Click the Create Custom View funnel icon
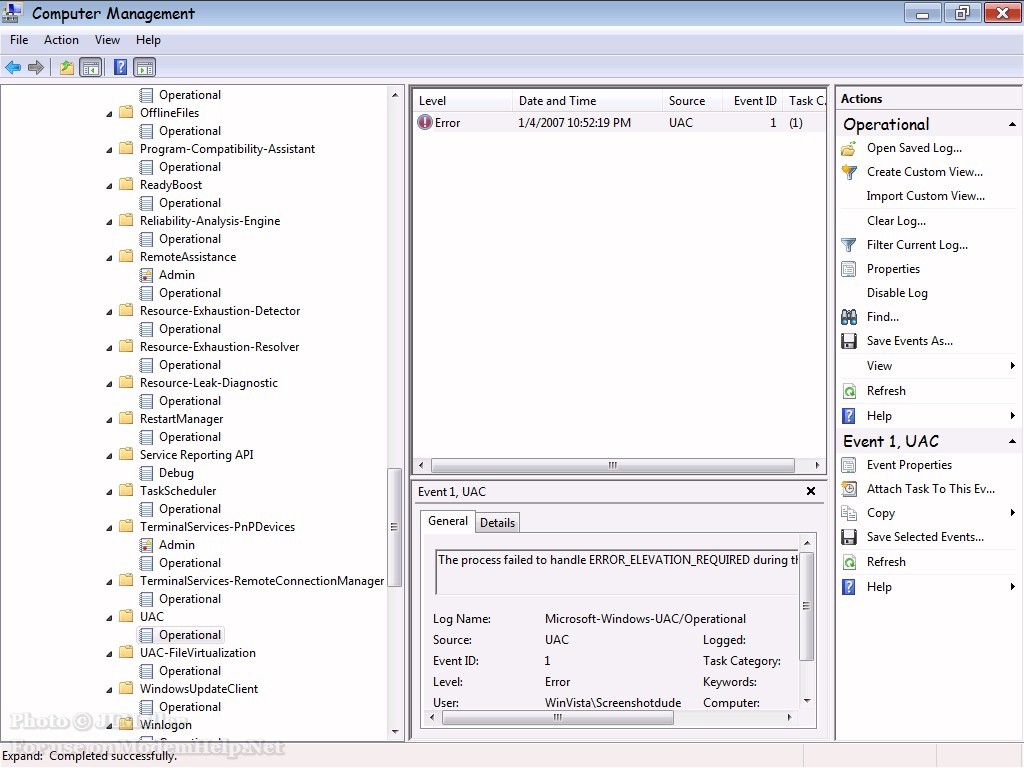1024x768 pixels. (849, 172)
